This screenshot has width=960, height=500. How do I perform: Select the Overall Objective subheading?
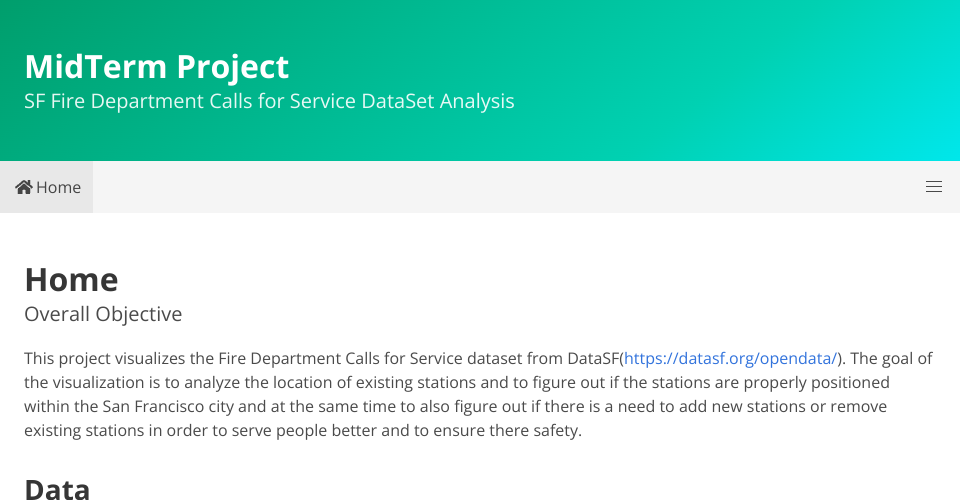pos(103,314)
